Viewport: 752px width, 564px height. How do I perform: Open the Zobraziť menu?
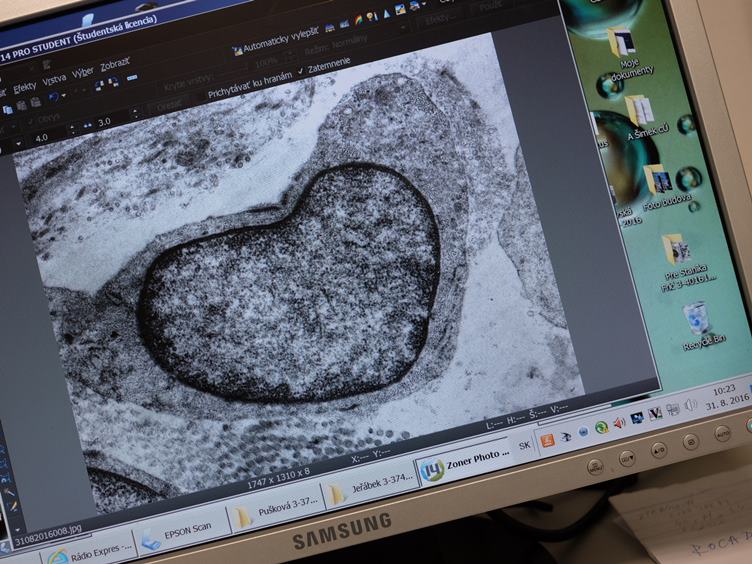115,64
